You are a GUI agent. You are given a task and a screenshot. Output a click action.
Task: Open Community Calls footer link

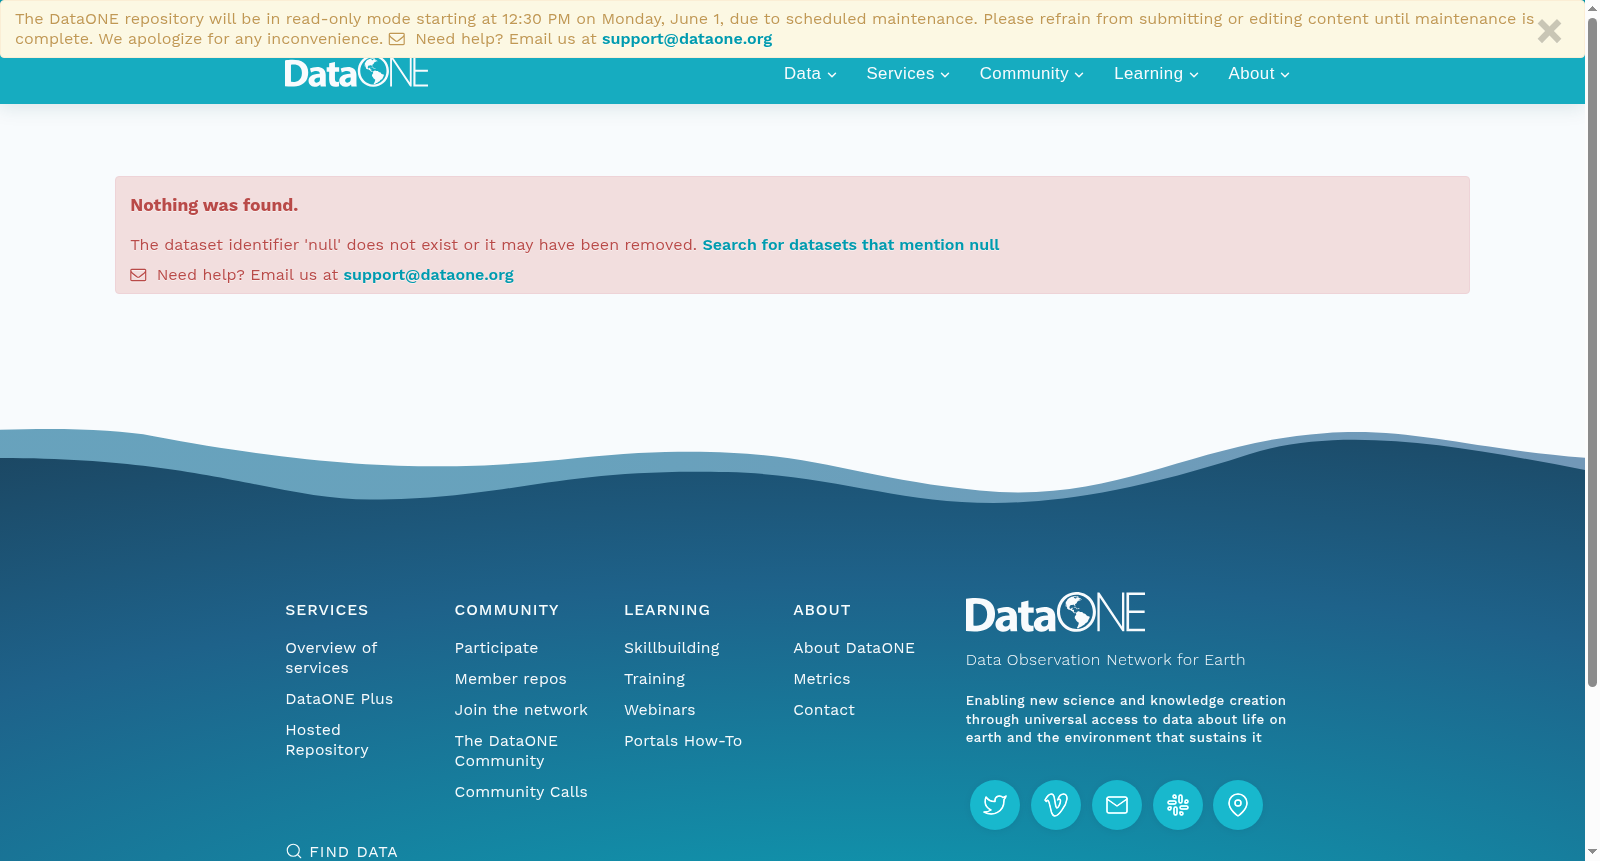click(521, 792)
